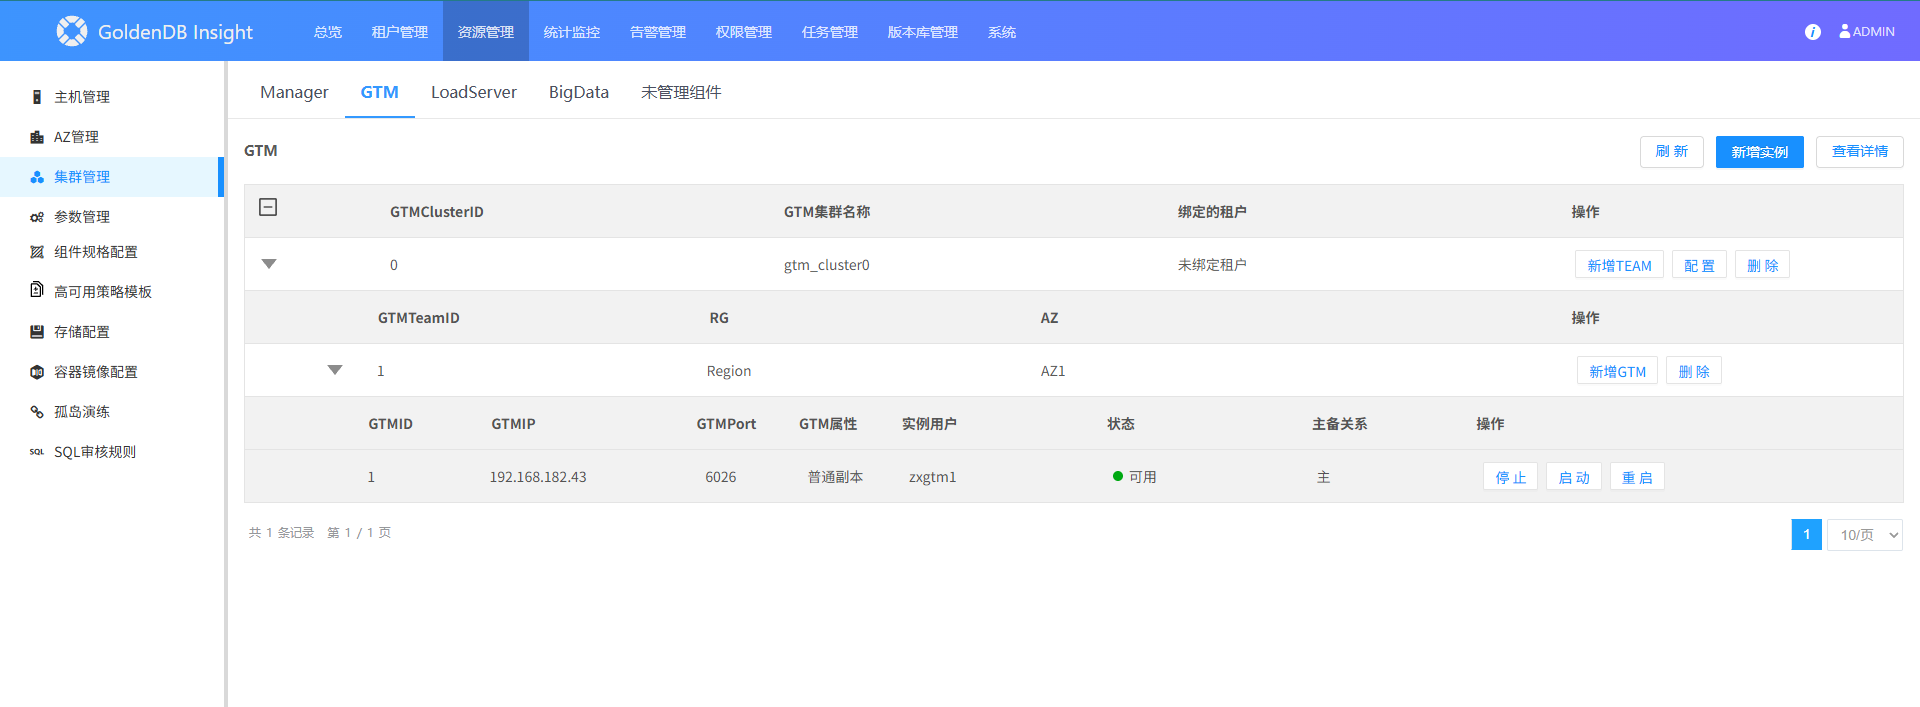The height and width of the screenshot is (707, 1920).
Task: Click the ADMIN user icon
Action: coord(1844,31)
